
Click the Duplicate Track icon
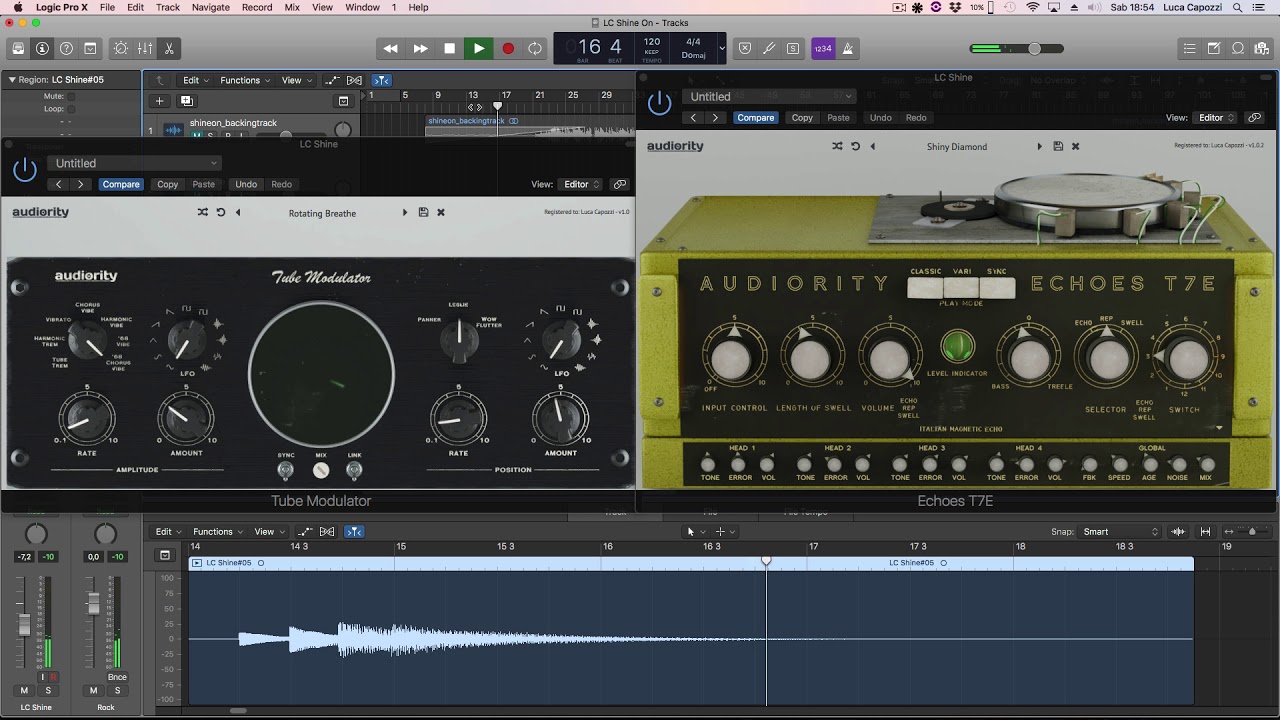186,100
